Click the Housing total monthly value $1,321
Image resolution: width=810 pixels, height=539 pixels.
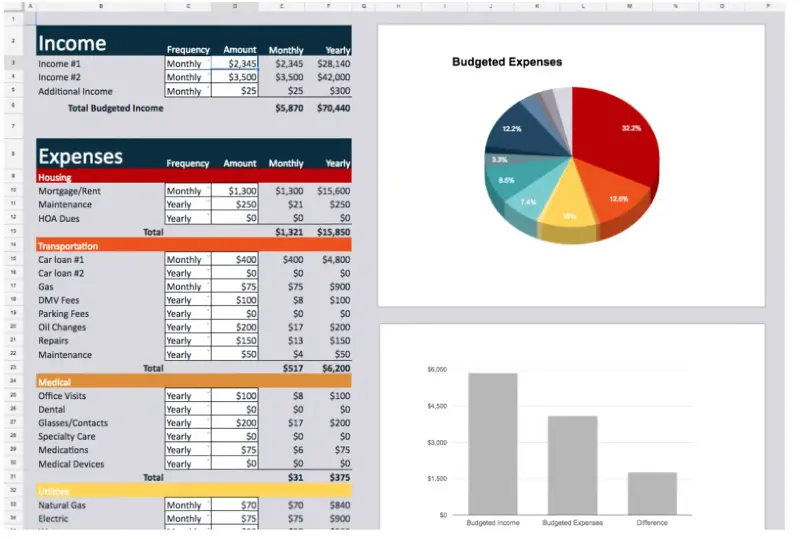(289, 232)
